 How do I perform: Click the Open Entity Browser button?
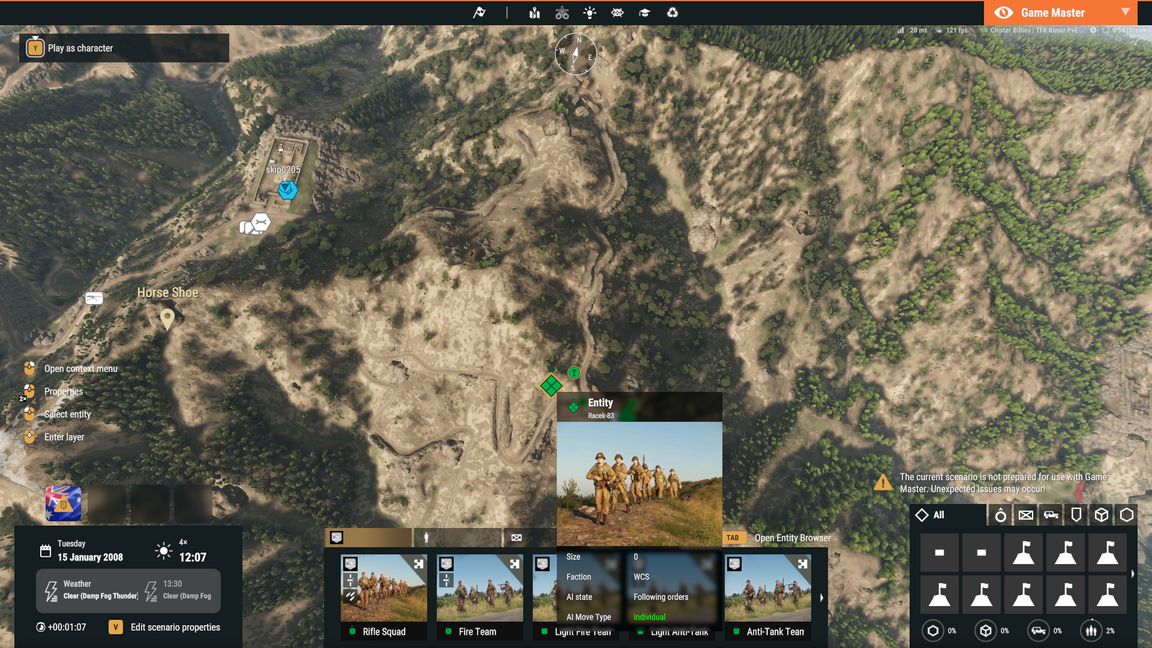pyautogui.click(x=777, y=538)
